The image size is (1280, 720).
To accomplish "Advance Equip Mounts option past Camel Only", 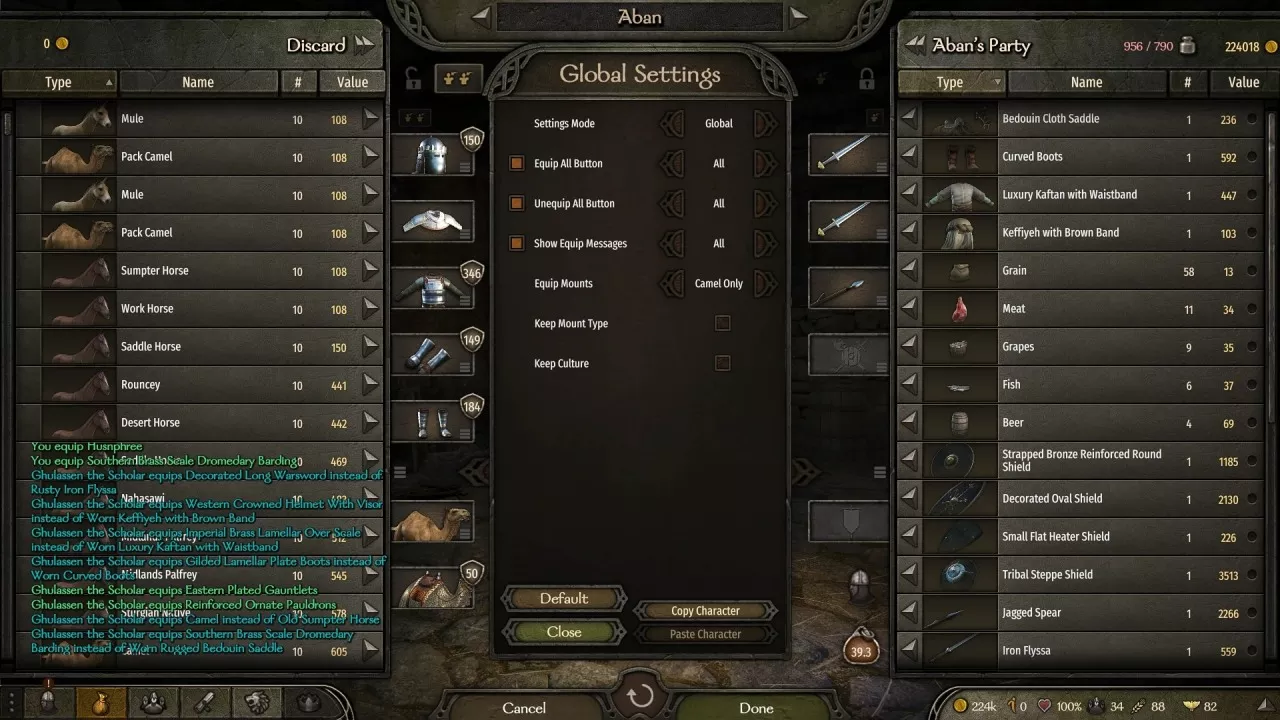I will pos(765,283).
